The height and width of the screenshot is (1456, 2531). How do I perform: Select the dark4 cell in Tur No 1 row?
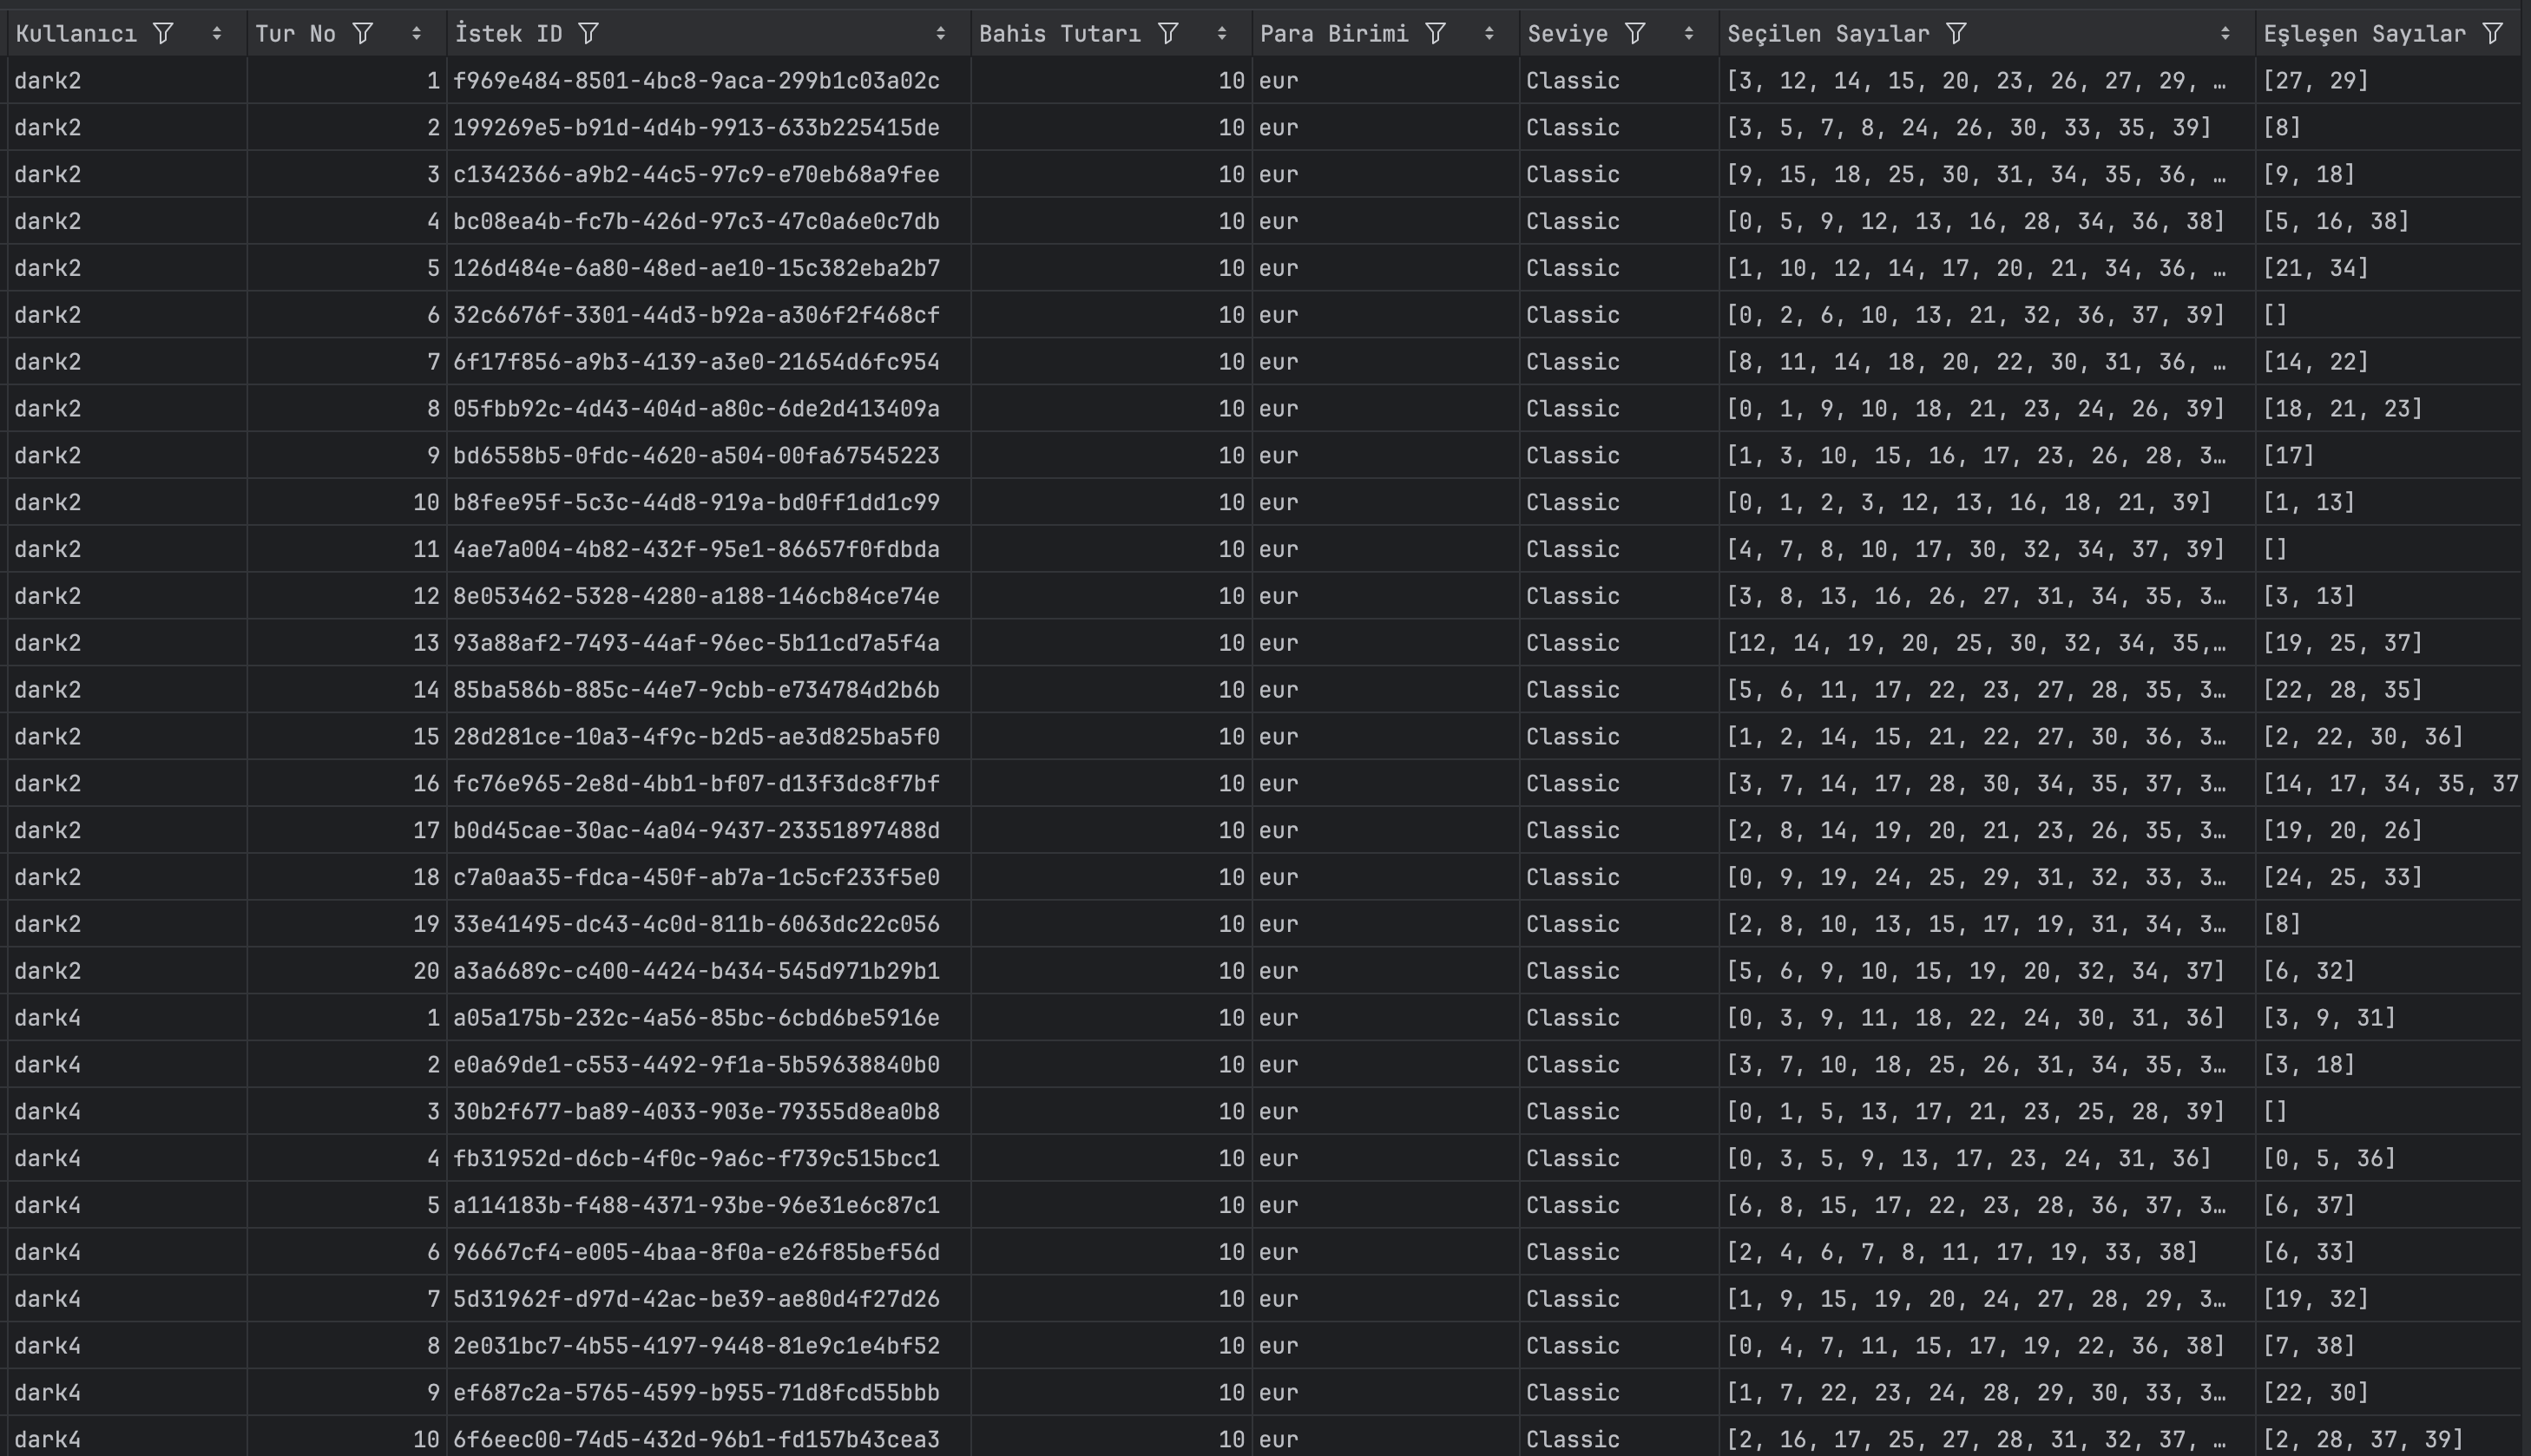tap(48, 1018)
